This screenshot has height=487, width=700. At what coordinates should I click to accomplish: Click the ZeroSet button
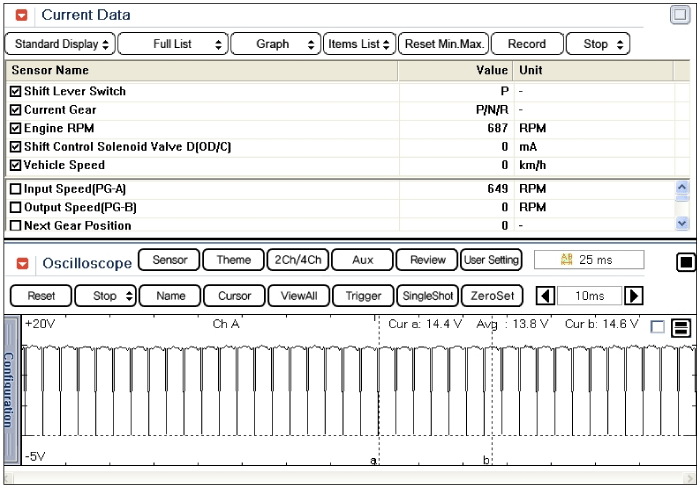coord(492,296)
